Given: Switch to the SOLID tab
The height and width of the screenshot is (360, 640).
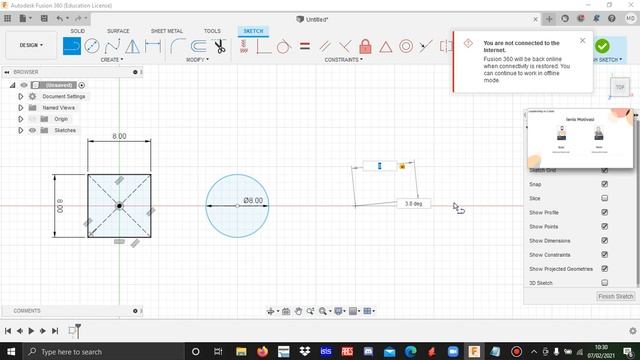Looking at the screenshot, I should tap(78, 31).
